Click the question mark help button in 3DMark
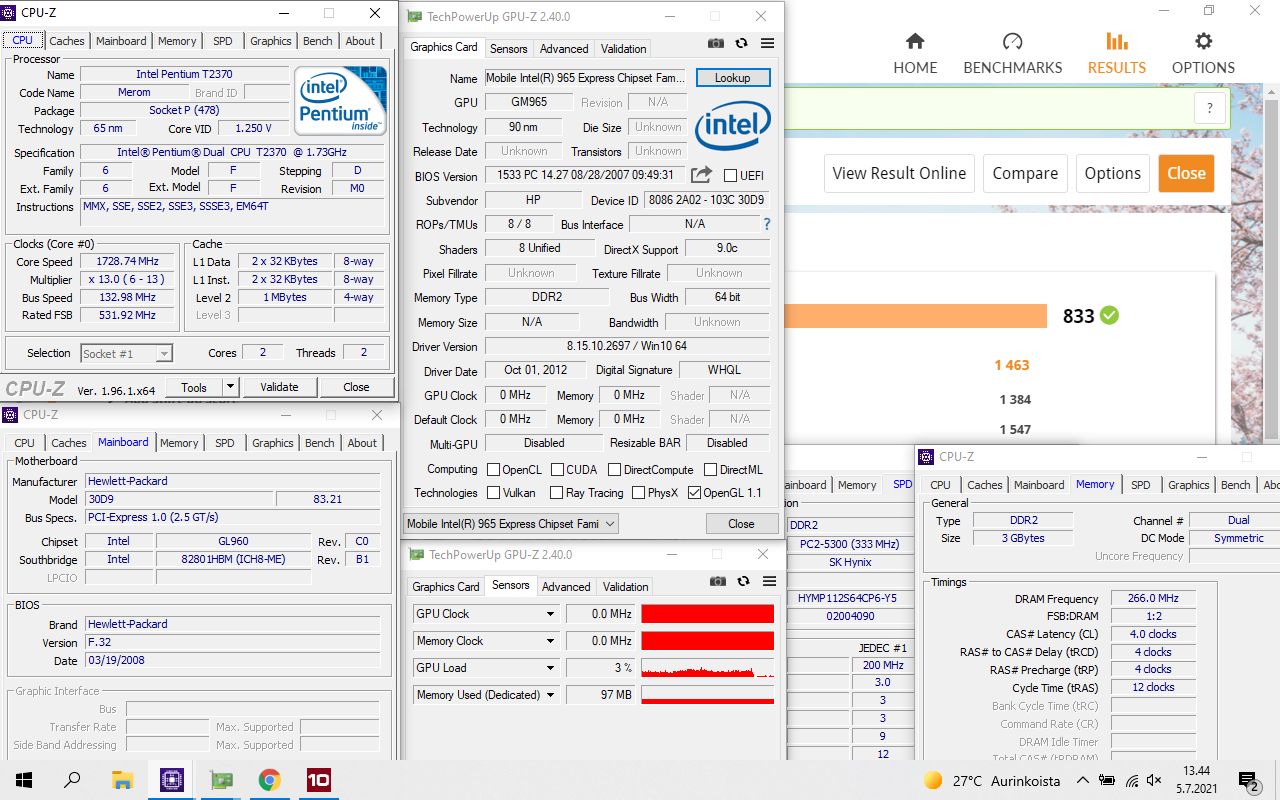The width and height of the screenshot is (1280, 800). (x=1210, y=109)
